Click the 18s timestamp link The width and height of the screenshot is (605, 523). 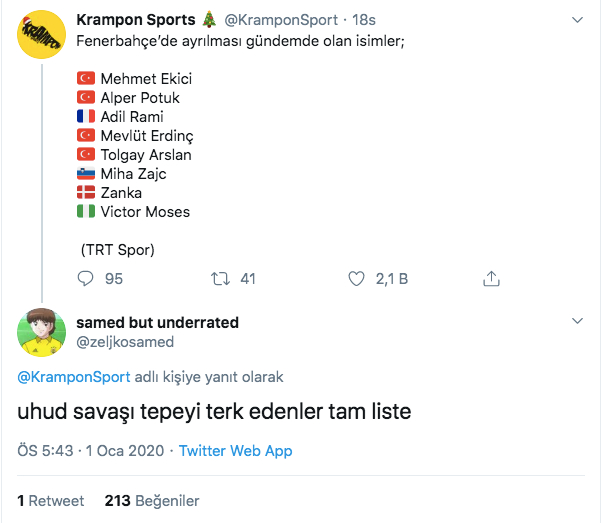click(360, 20)
